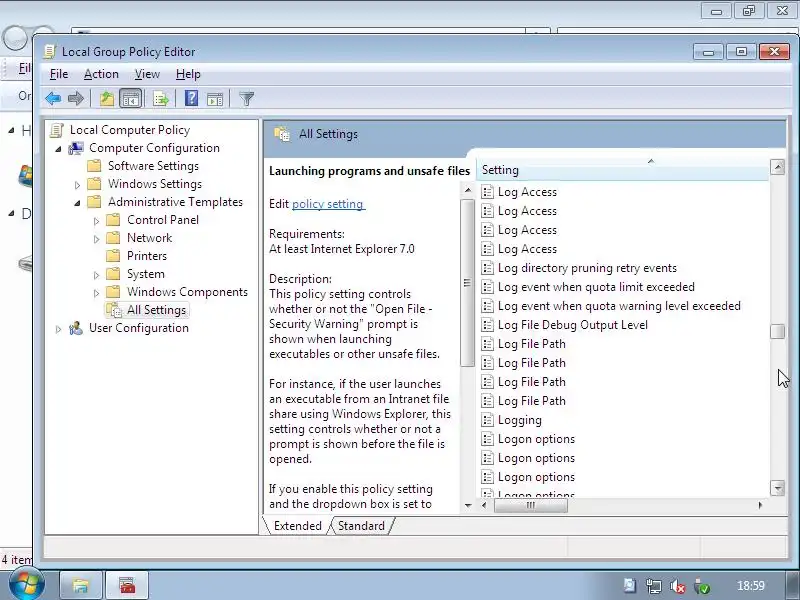The image size is (800, 600).
Task: Collapse the Computer Configuration node
Action: (x=59, y=148)
